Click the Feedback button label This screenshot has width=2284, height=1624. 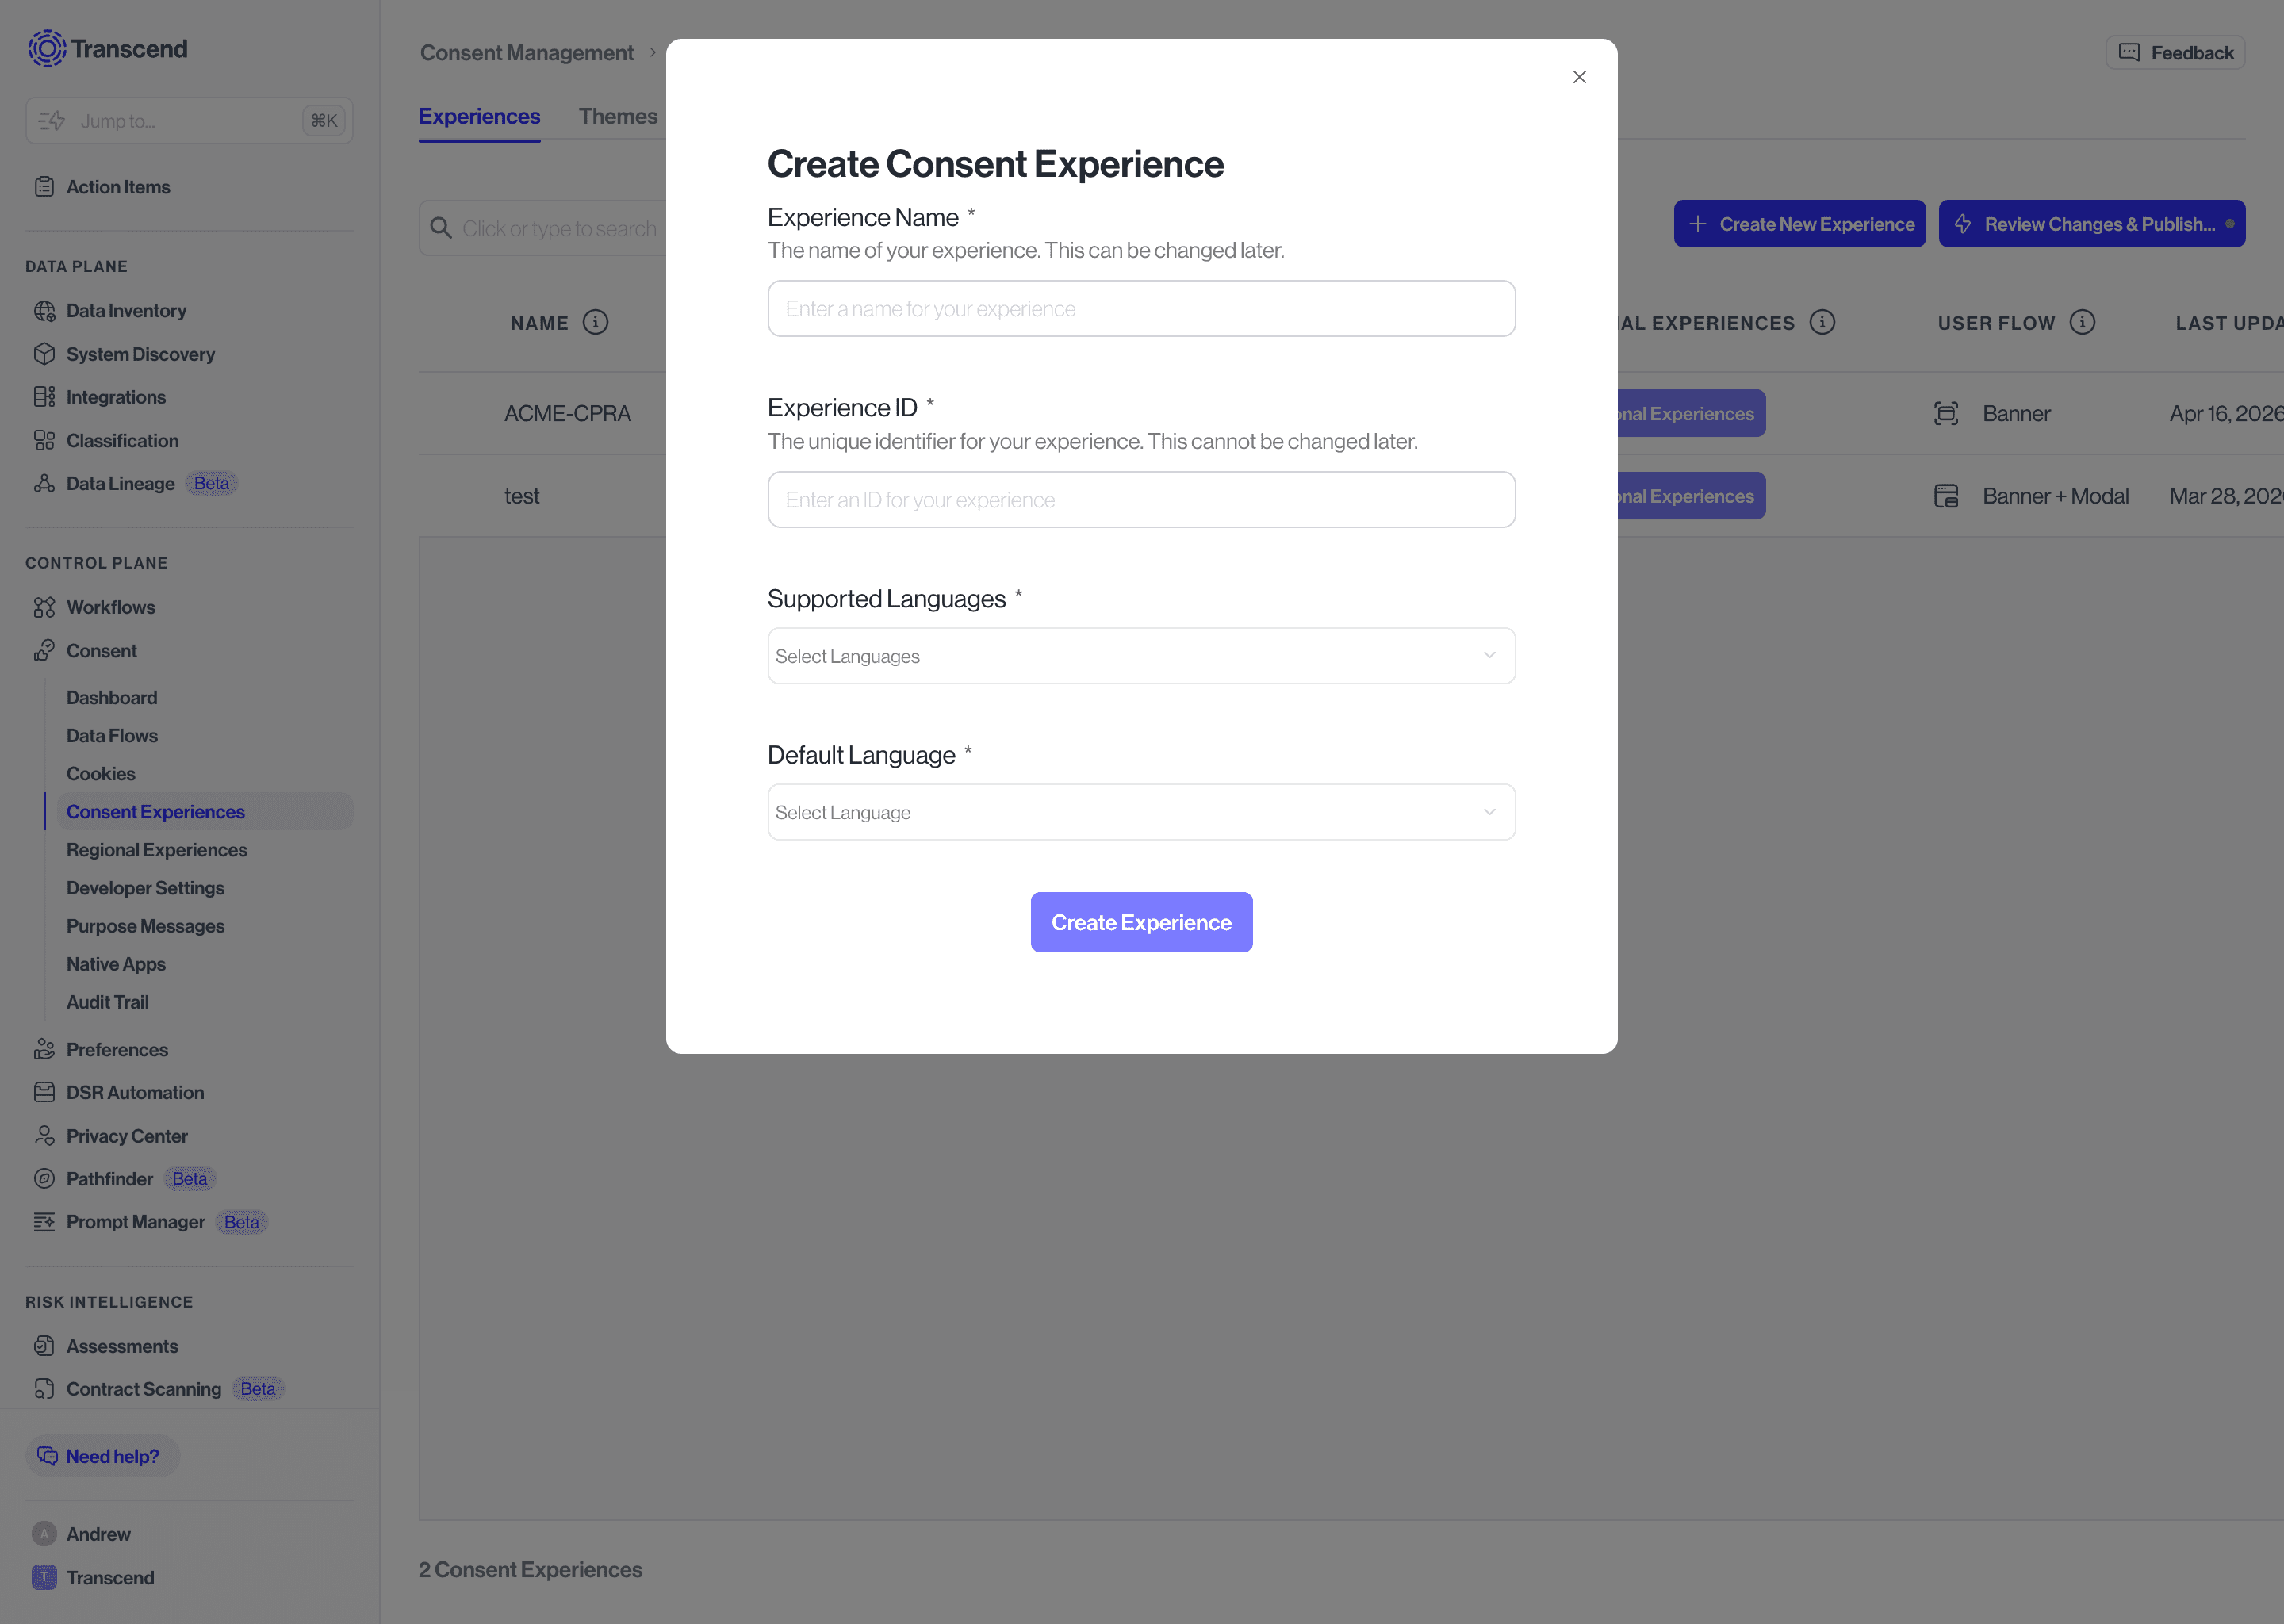point(2192,53)
